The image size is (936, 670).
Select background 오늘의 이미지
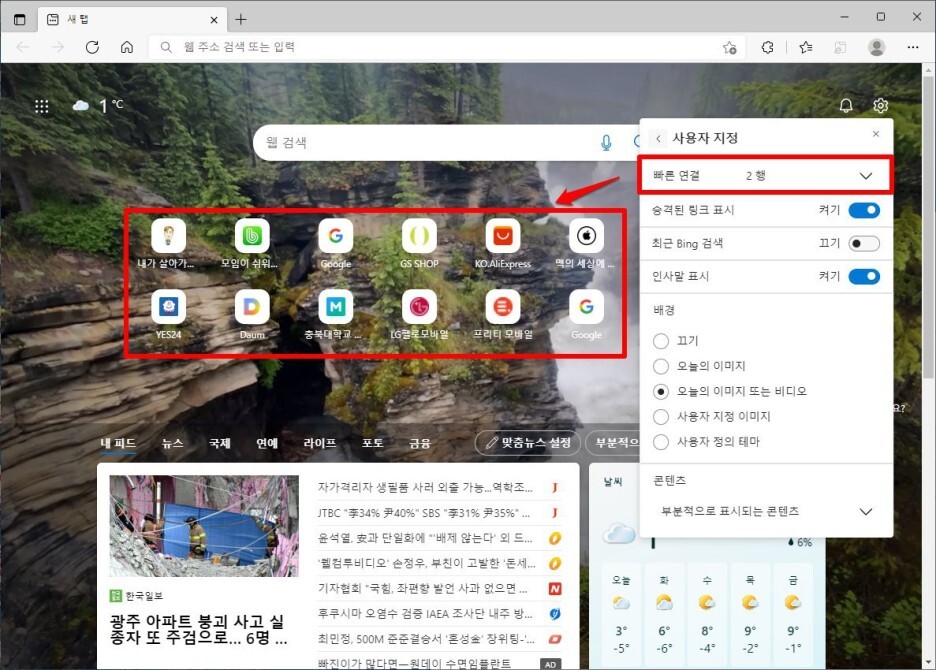661,366
